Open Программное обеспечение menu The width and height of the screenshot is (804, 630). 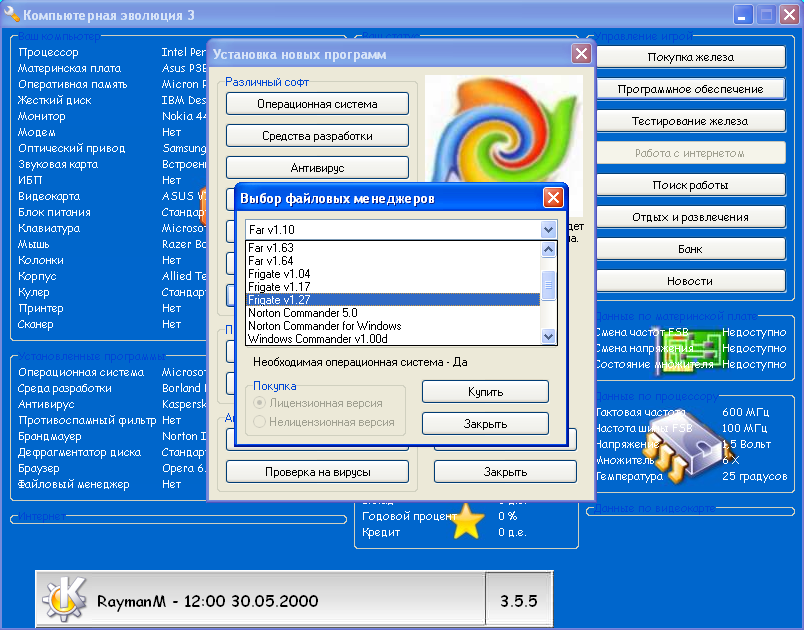pyautogui.click(x=691, y=89)
